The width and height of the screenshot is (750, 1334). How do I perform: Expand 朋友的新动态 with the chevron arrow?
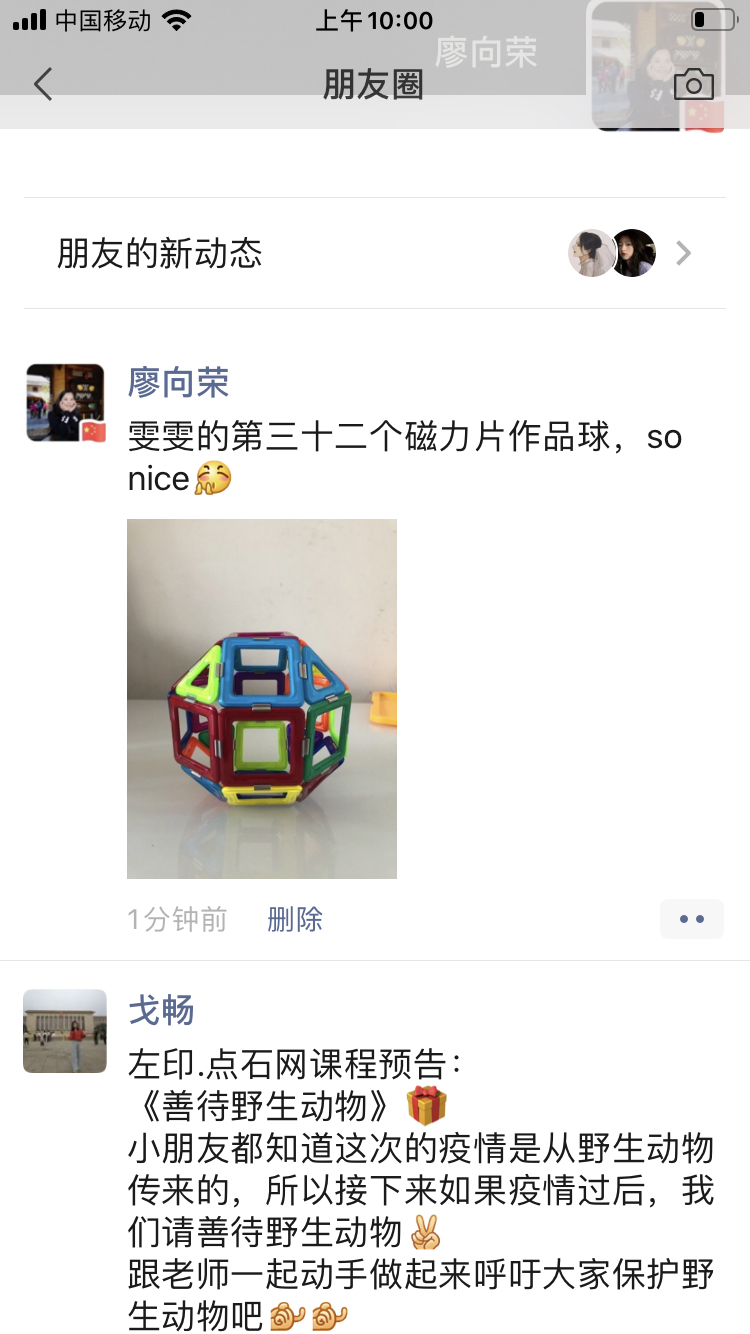[684, 253]
